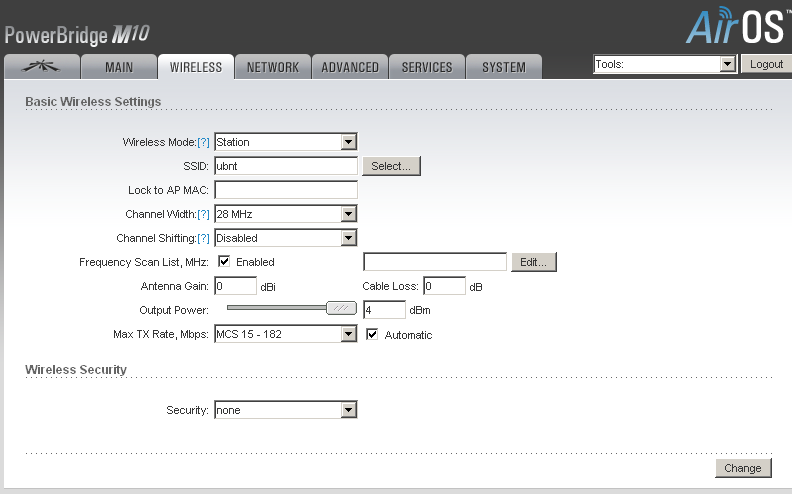
Task: Switch to the MAIN tab
Action: click(119, 67)
